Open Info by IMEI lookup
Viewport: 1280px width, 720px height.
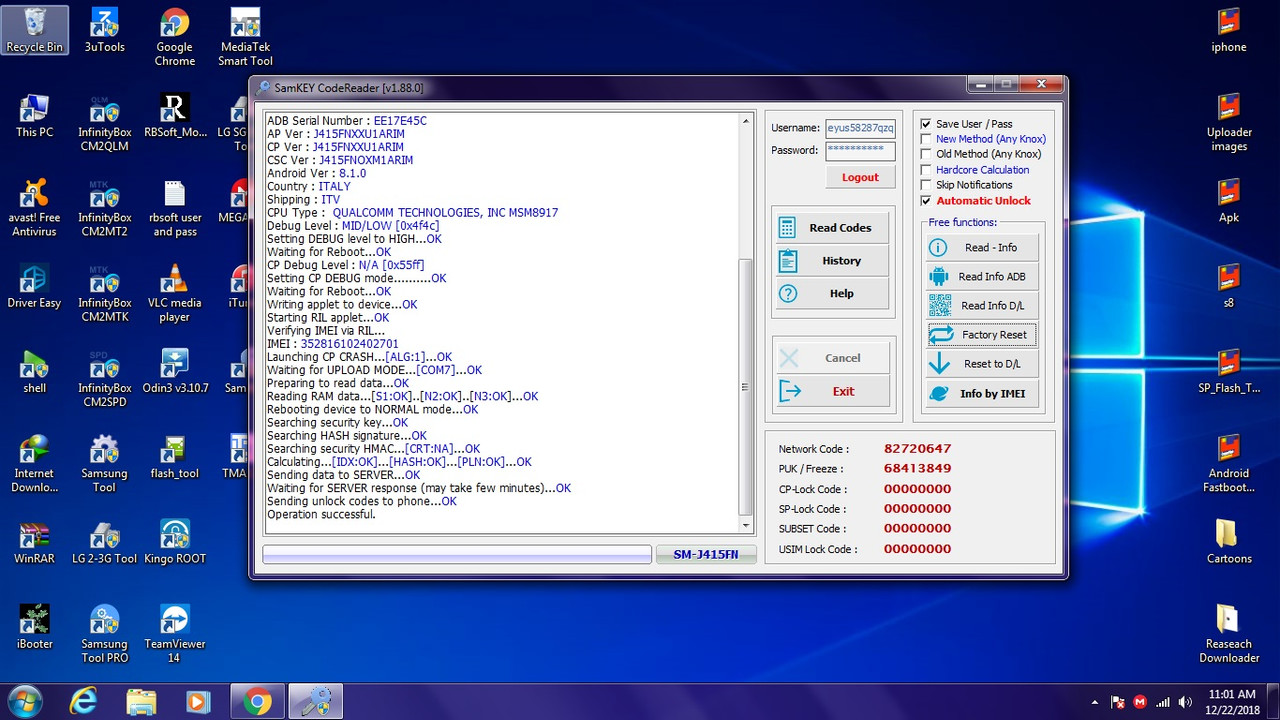pyautogui.click(x=982, y=394)
